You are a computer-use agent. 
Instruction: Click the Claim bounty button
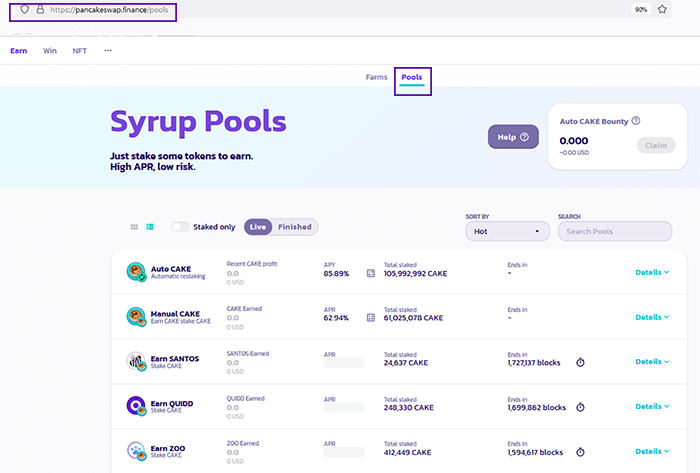(656, 145)
